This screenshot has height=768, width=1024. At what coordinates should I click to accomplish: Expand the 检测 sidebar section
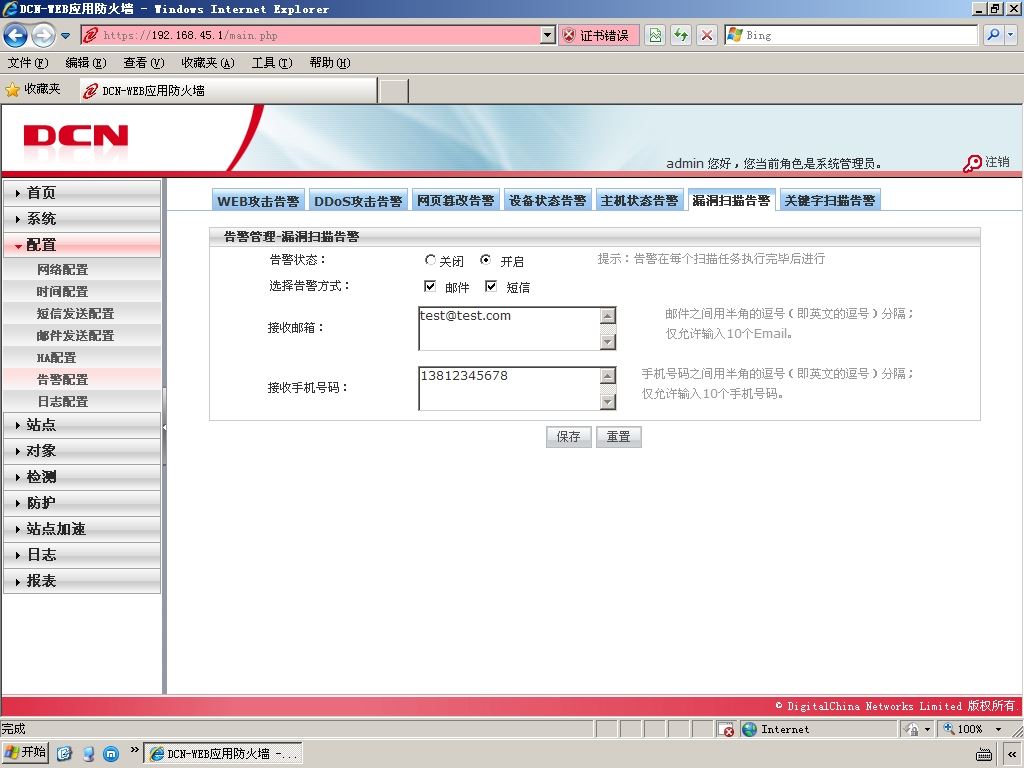click(82, 477)
